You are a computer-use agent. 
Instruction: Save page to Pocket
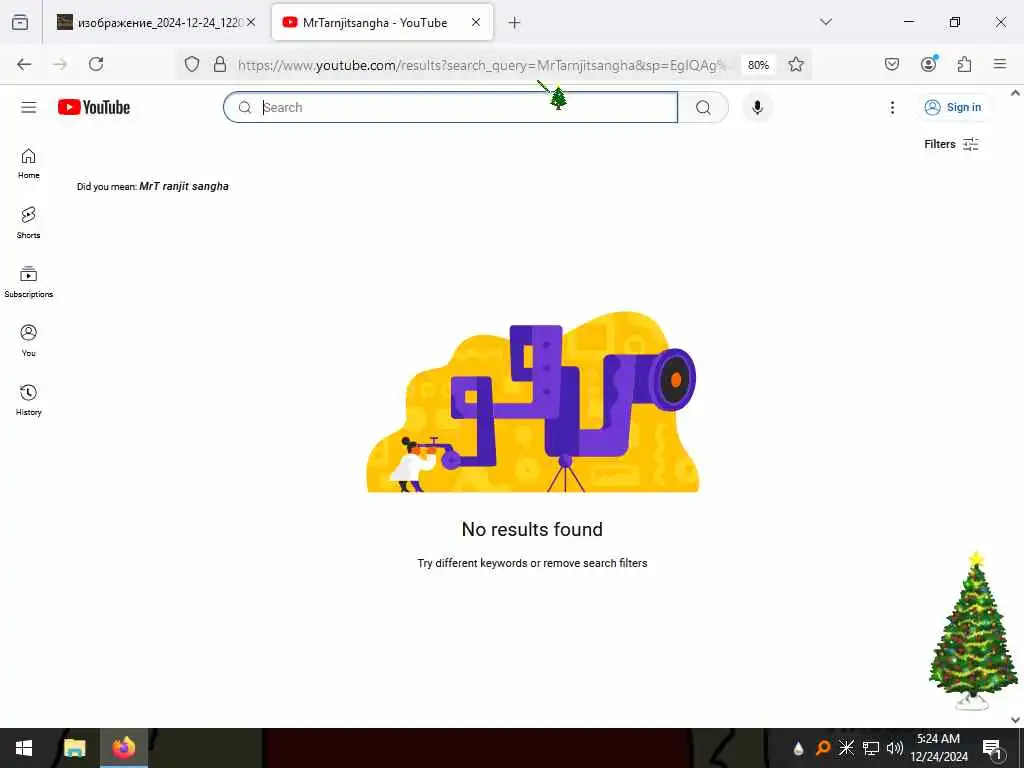click(892, 64)
